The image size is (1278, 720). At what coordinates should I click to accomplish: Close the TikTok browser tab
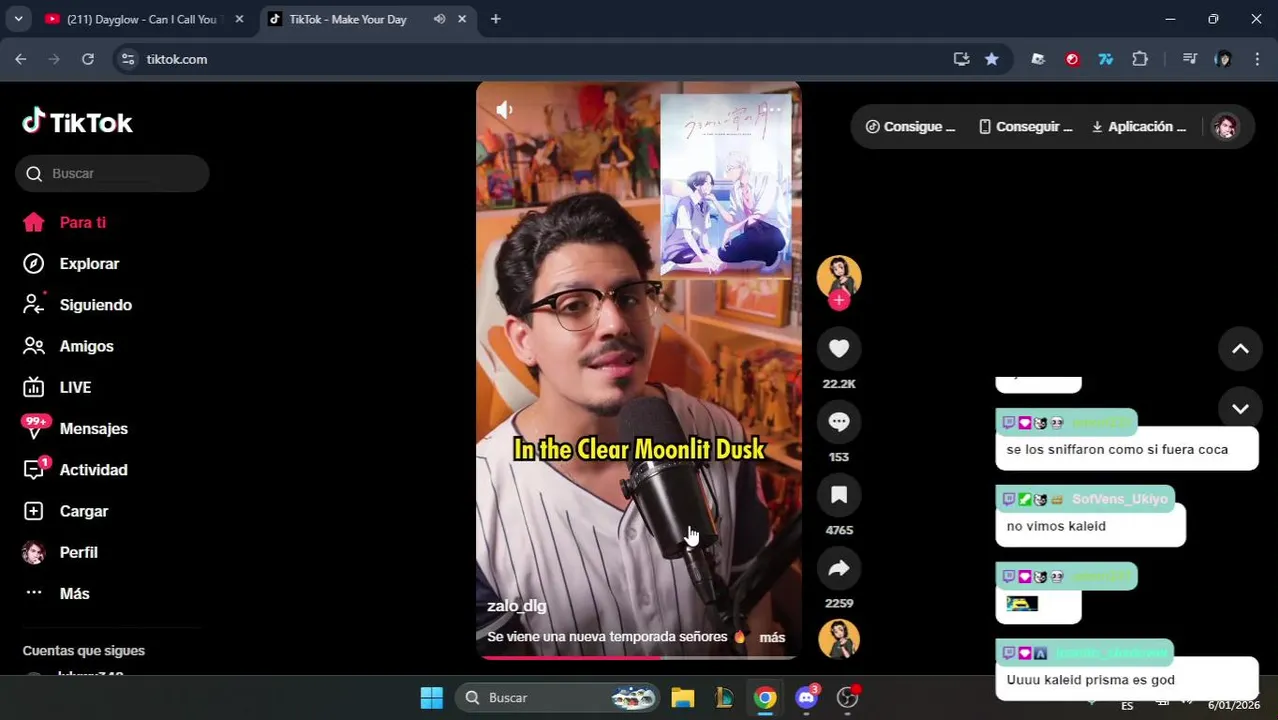tap(462, 19)
